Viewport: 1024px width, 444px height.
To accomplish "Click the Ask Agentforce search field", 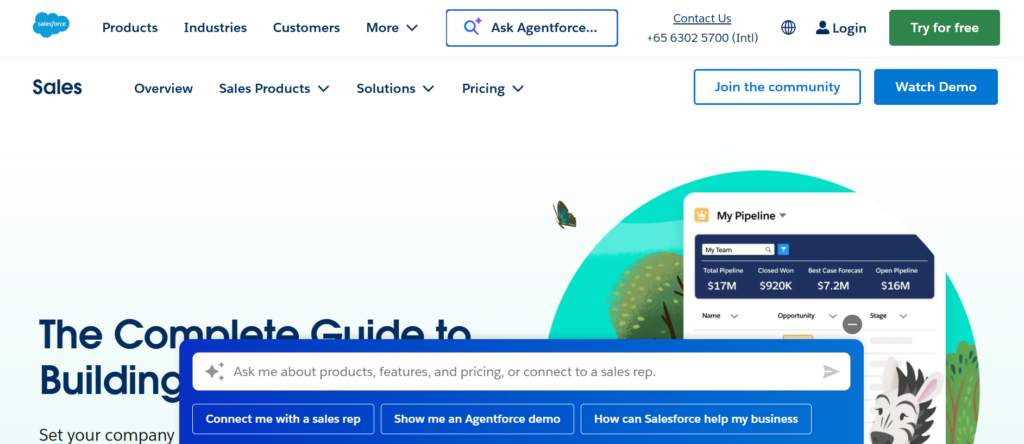I will coord(532,27).
